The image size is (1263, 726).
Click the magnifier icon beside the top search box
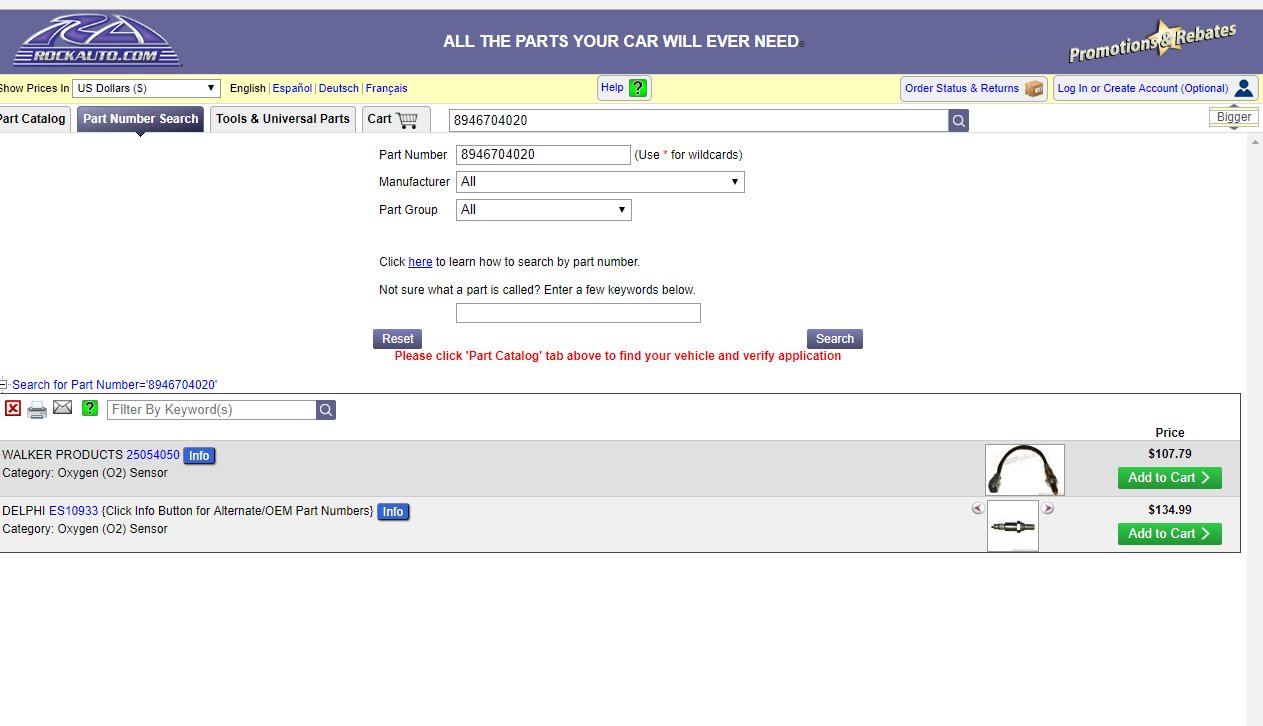click(x=959, y=121)
